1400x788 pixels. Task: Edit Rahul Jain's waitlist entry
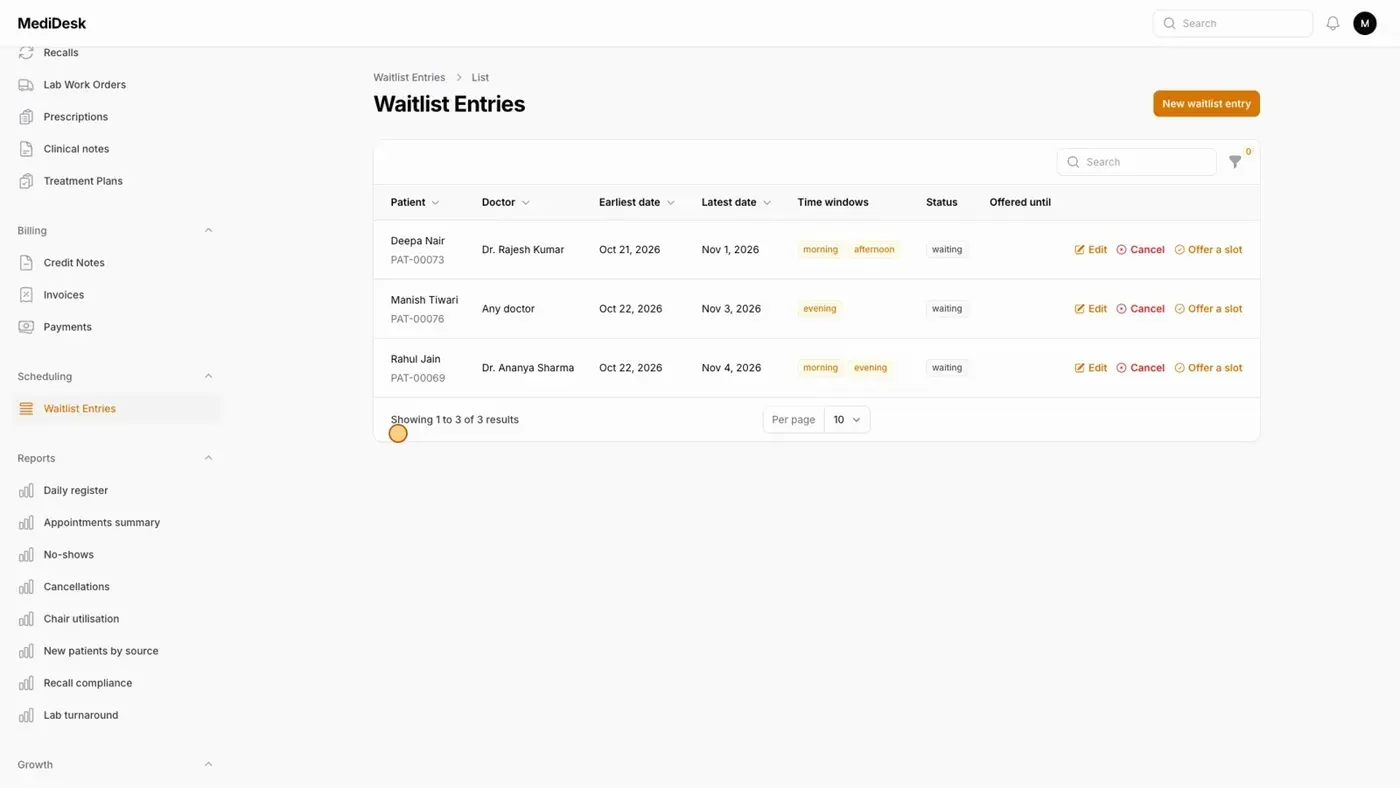coord(1091,368)
